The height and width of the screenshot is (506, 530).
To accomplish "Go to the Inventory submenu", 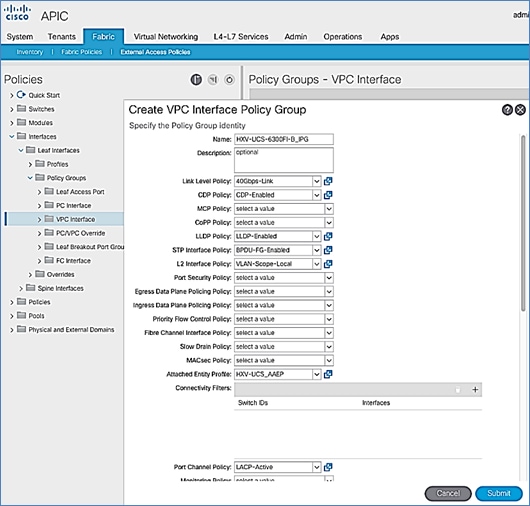I will point(30,52).
